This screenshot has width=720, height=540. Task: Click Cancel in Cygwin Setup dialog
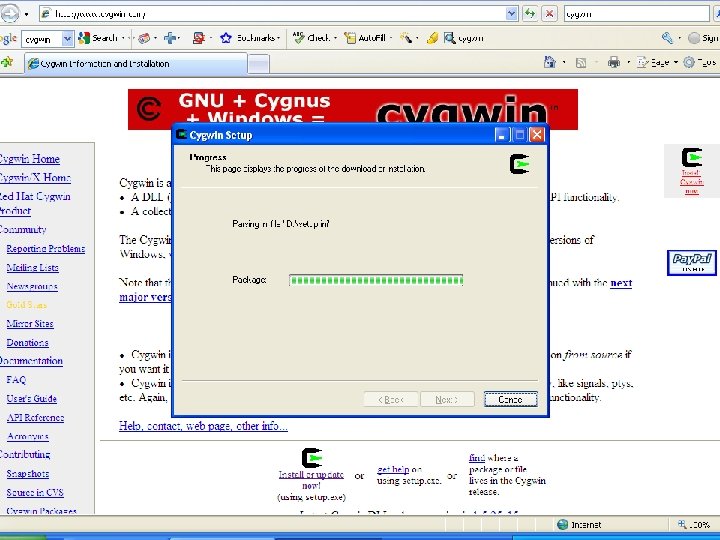[x=511, y=399]
